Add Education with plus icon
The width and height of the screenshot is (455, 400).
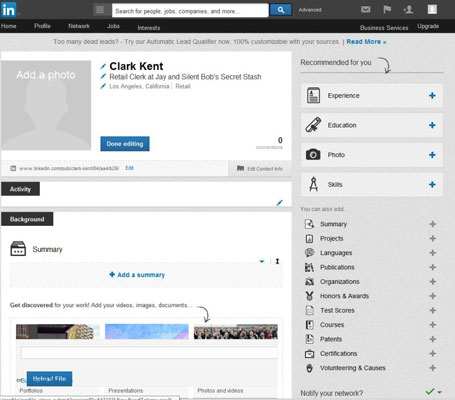click(432, 125)
